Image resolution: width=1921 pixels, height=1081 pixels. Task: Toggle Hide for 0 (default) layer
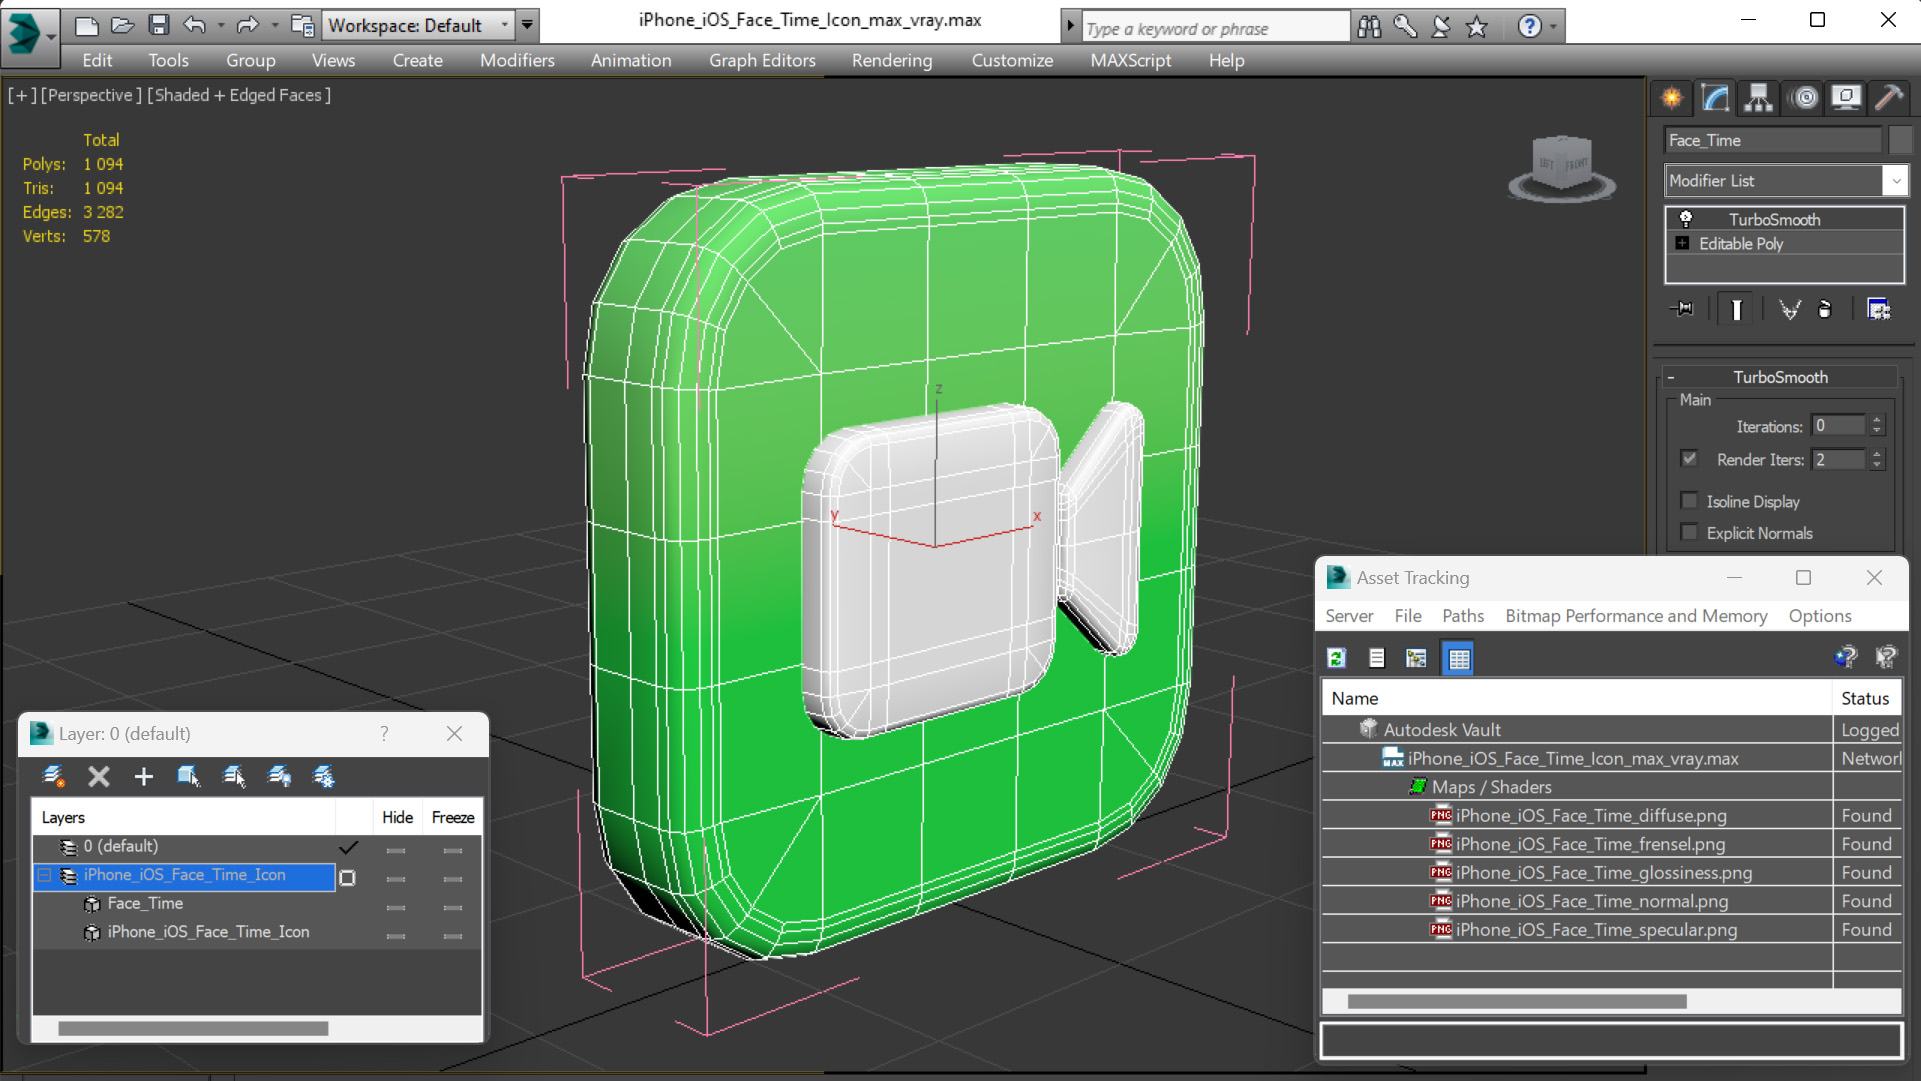396,850
